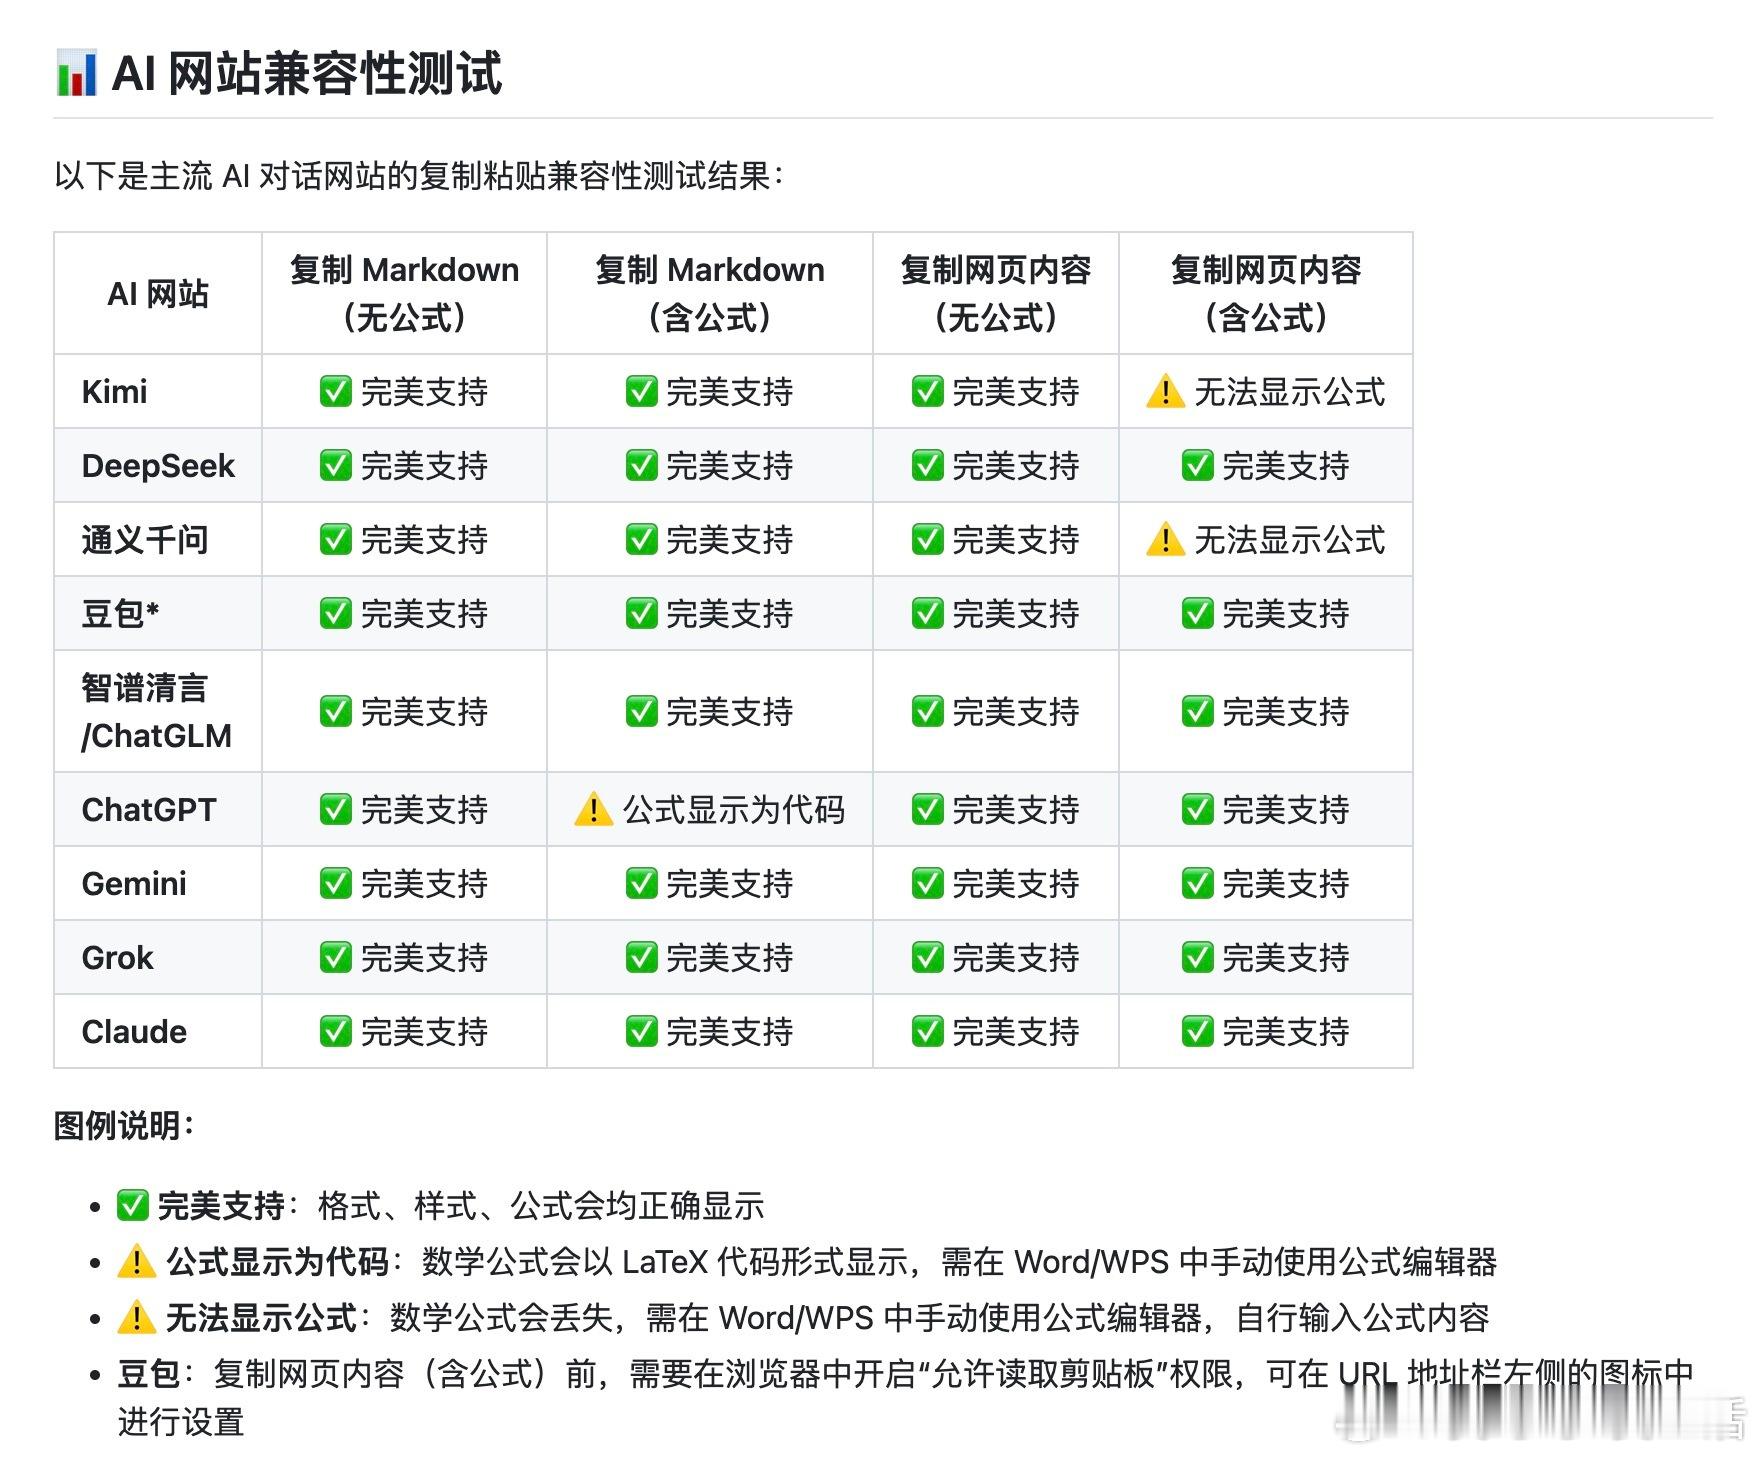1762x1460 pixels.
Task: Click the warning icon in the Kimi row
Action: click(x=1165, y=391)
